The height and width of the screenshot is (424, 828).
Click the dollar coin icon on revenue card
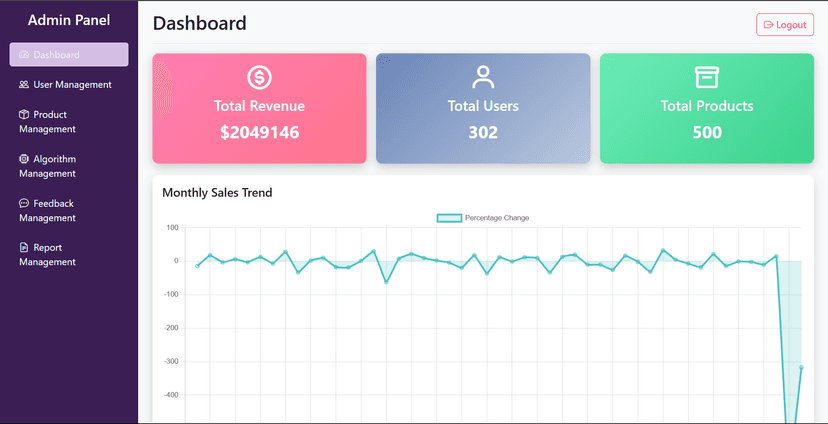click(x=259, y=77)
